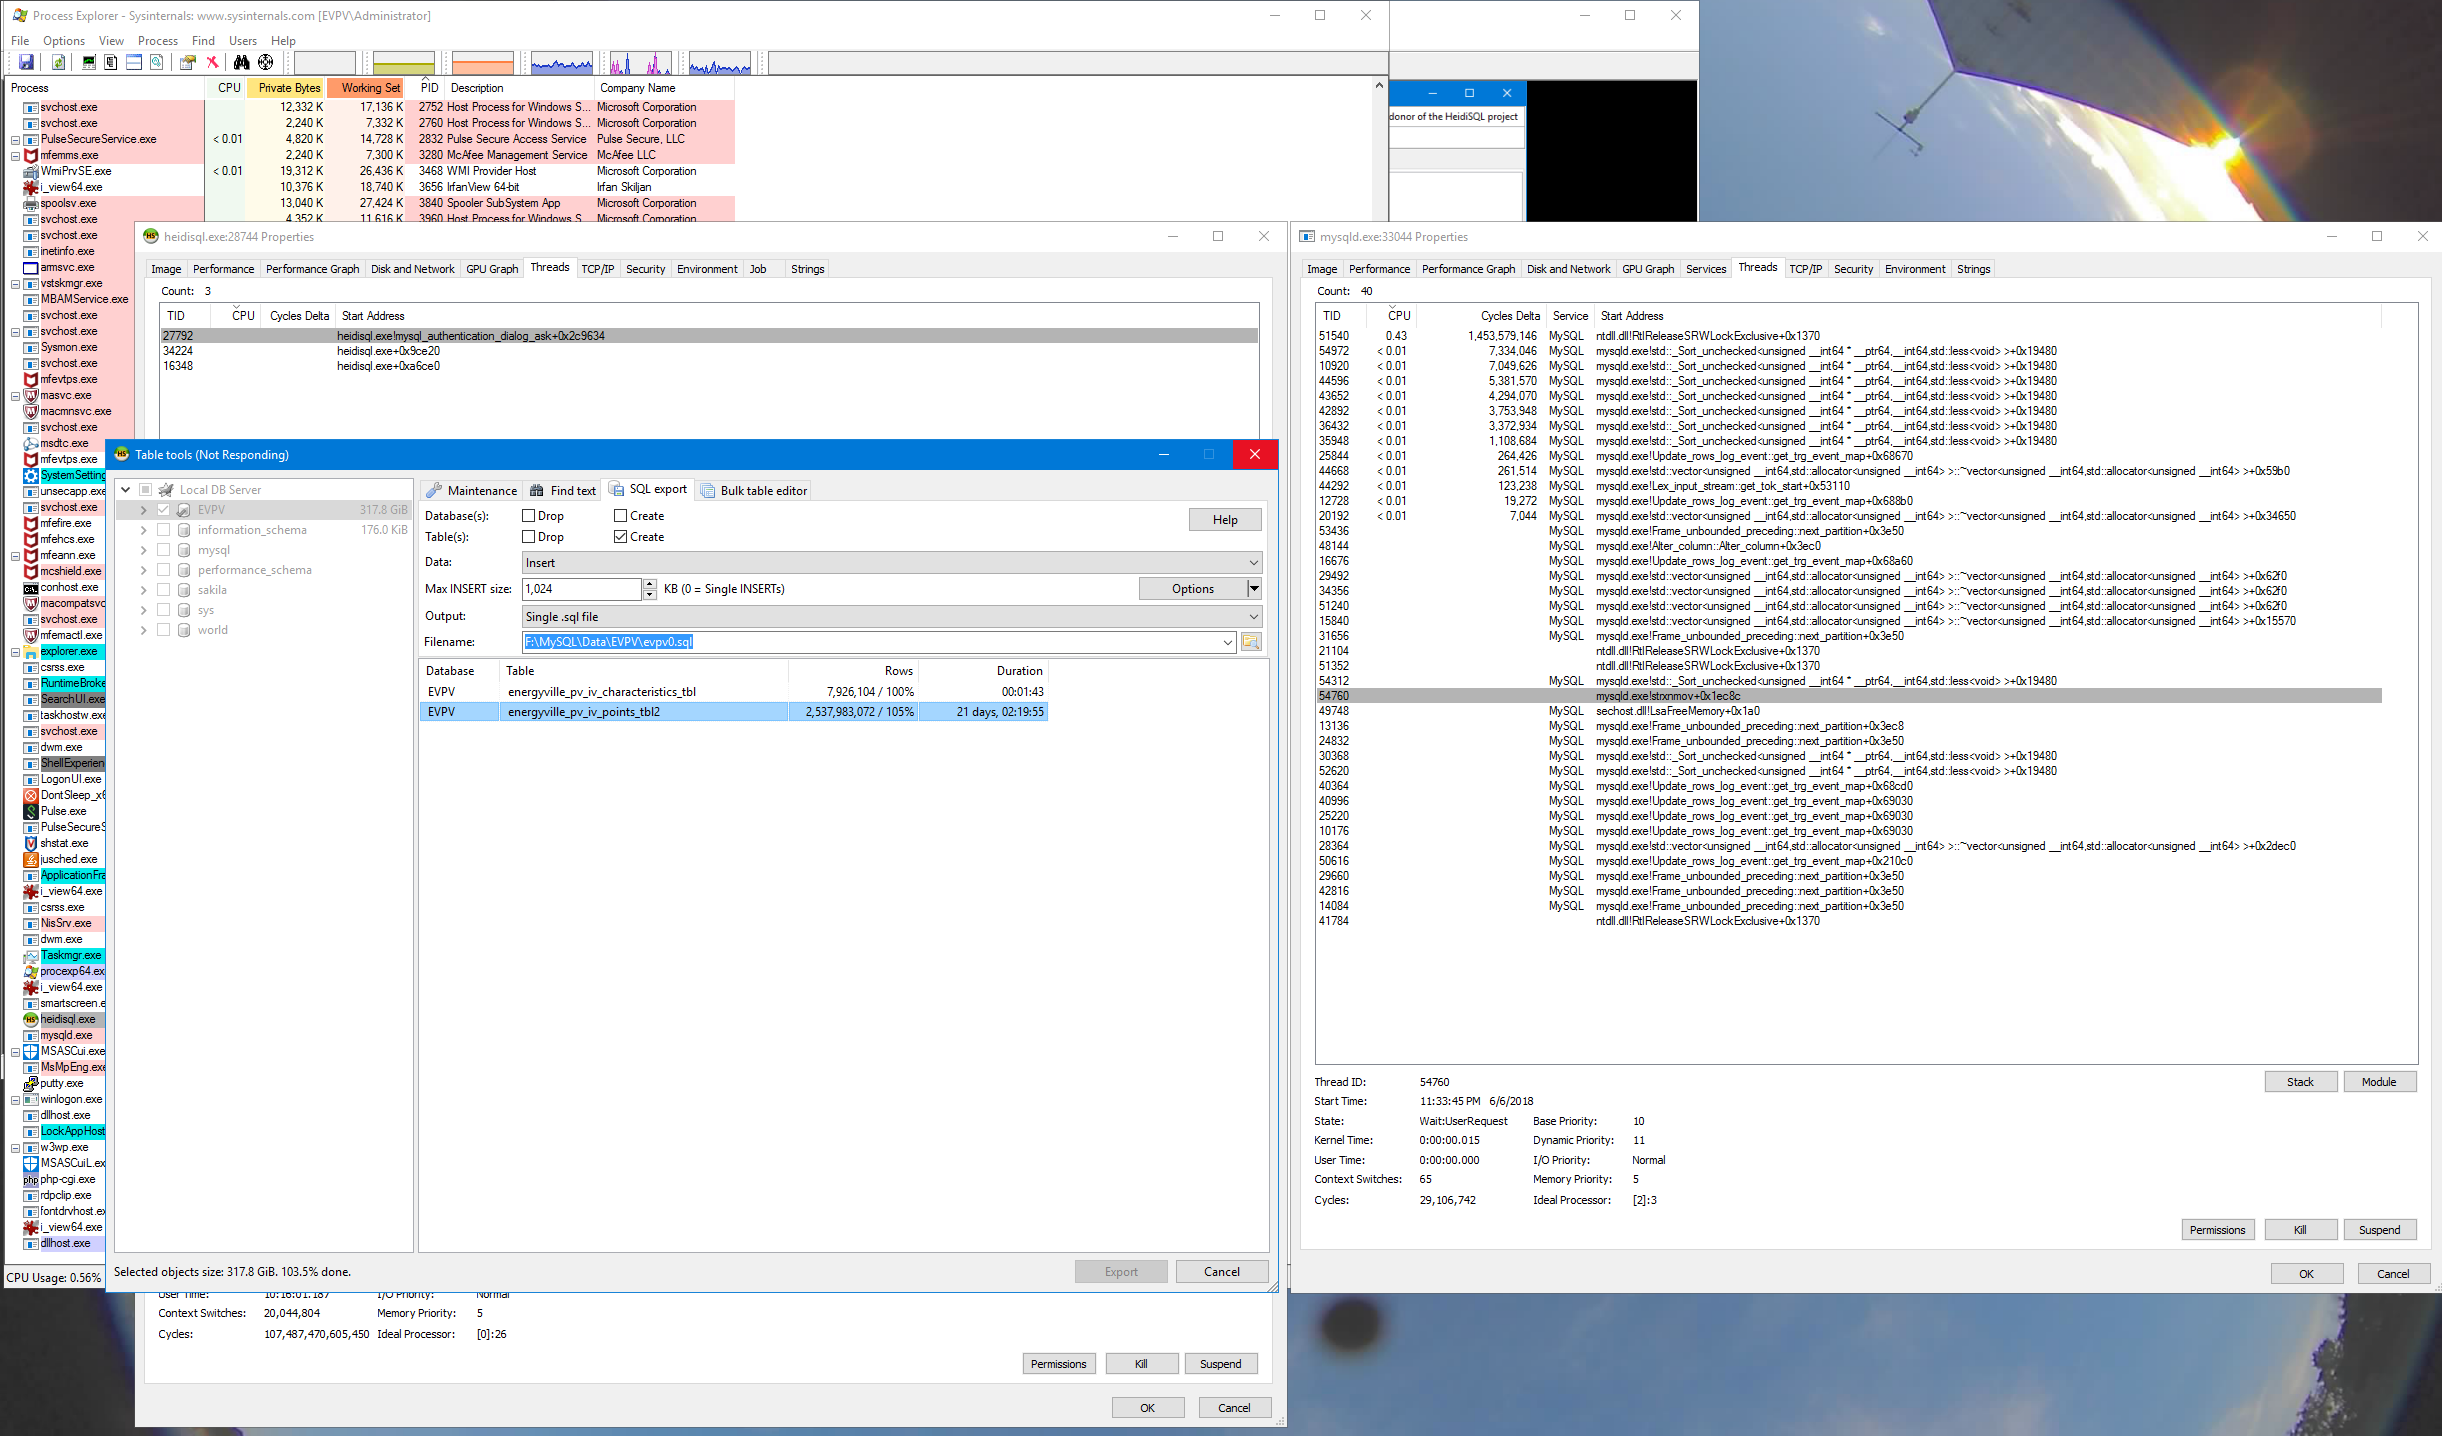The image size is (2442, 1436).
Task: Enable the Drop checkbox for Database(s)
Action: click(x=528, y=515)
